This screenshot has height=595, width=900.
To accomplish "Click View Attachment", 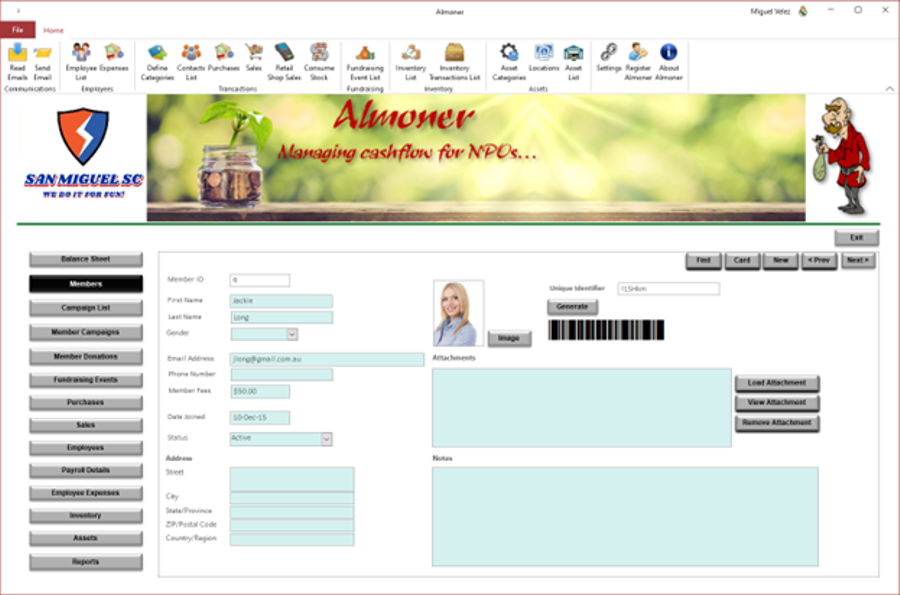I will (x=777, y=403).
